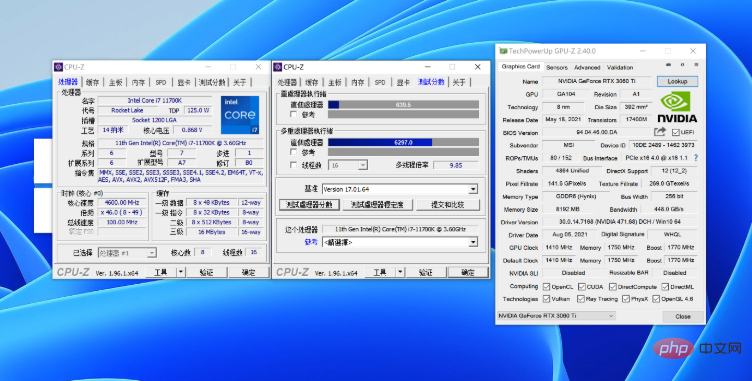Open 内存 tab in CPU-Z benchmark window
This screenshot has width=752, height=381.
click(357, 82)
